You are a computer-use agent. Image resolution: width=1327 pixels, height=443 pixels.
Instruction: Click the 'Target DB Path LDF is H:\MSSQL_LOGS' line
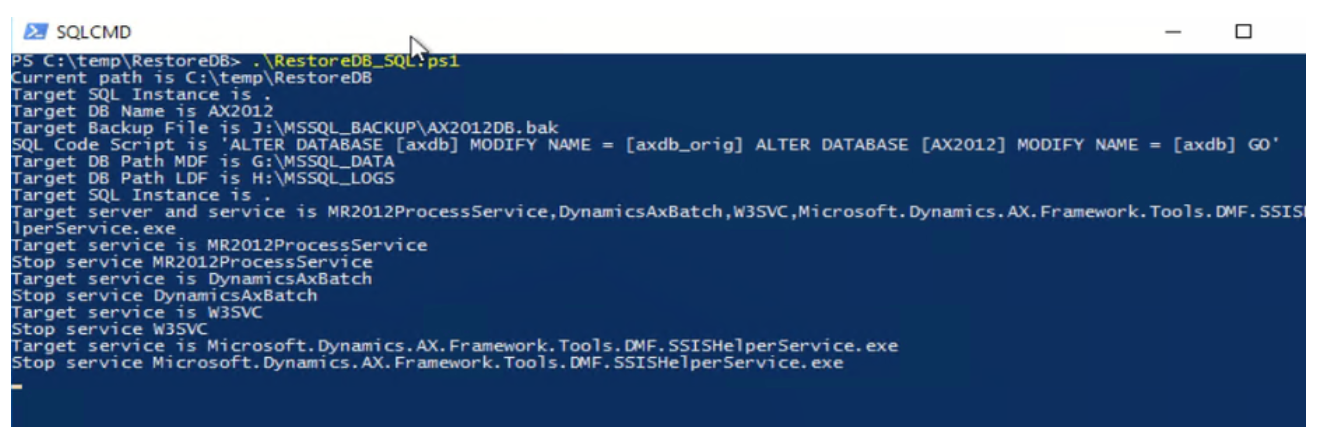203,178
